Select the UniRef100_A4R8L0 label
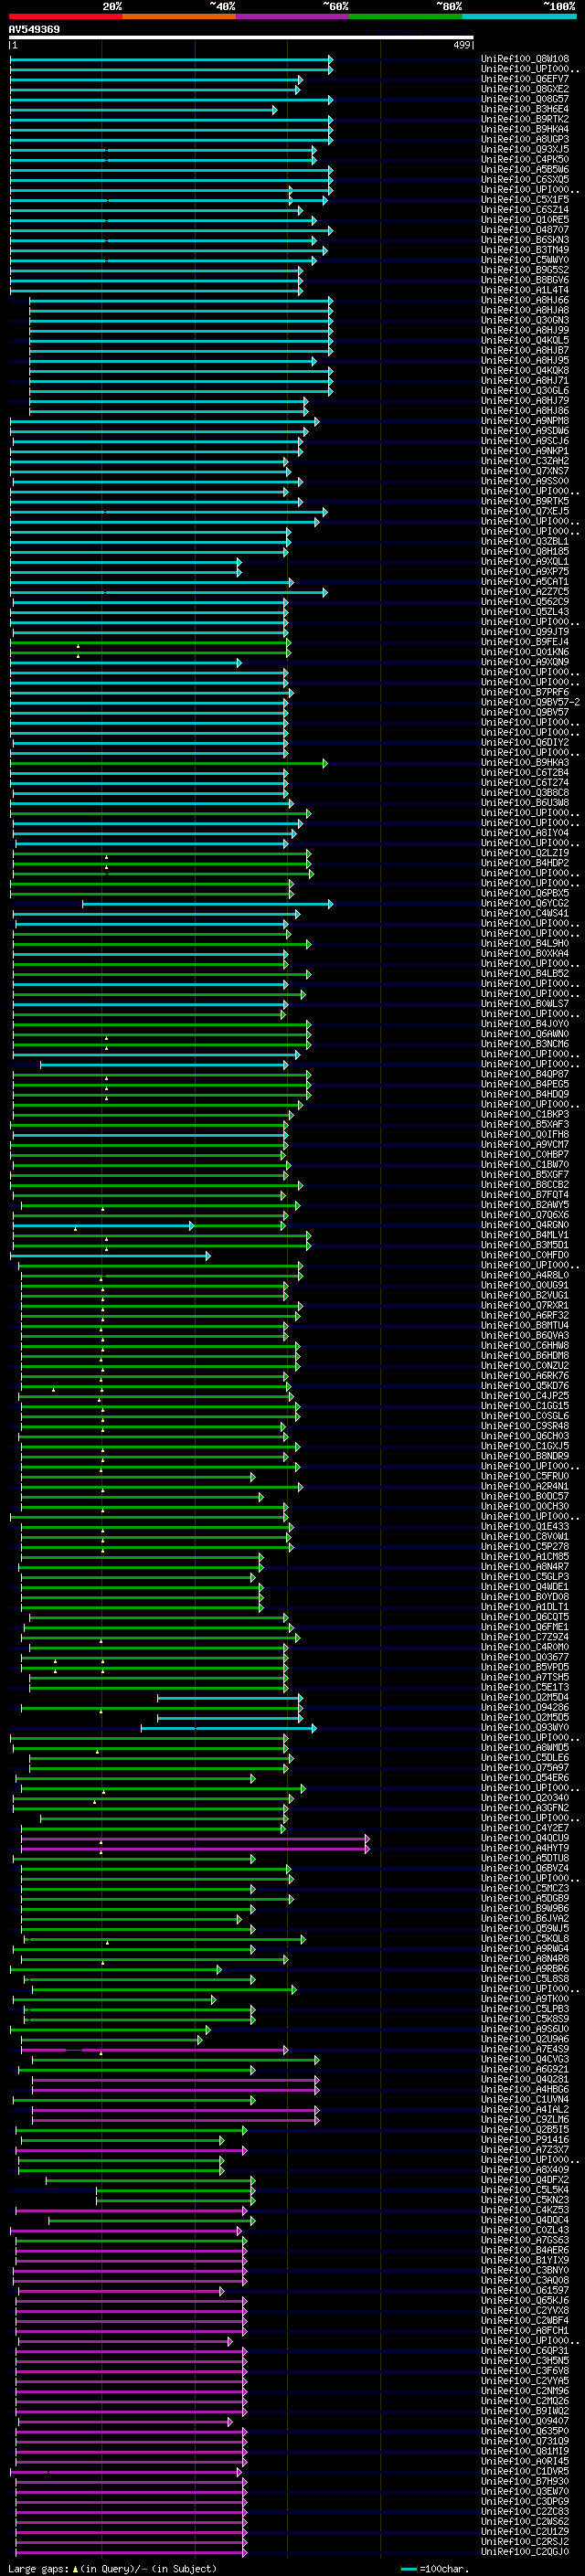Image resolution: width=585 pixels, height=2576 pixels. click(525, 1275)
